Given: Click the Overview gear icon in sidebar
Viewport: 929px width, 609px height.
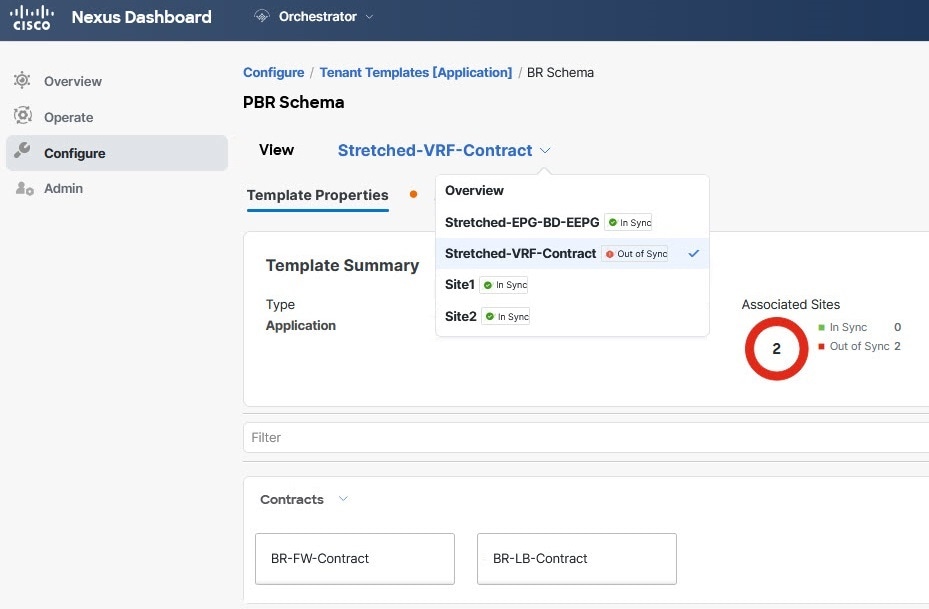Looking at the screenshot, I should pyautogui.click(x=23, y=81).
